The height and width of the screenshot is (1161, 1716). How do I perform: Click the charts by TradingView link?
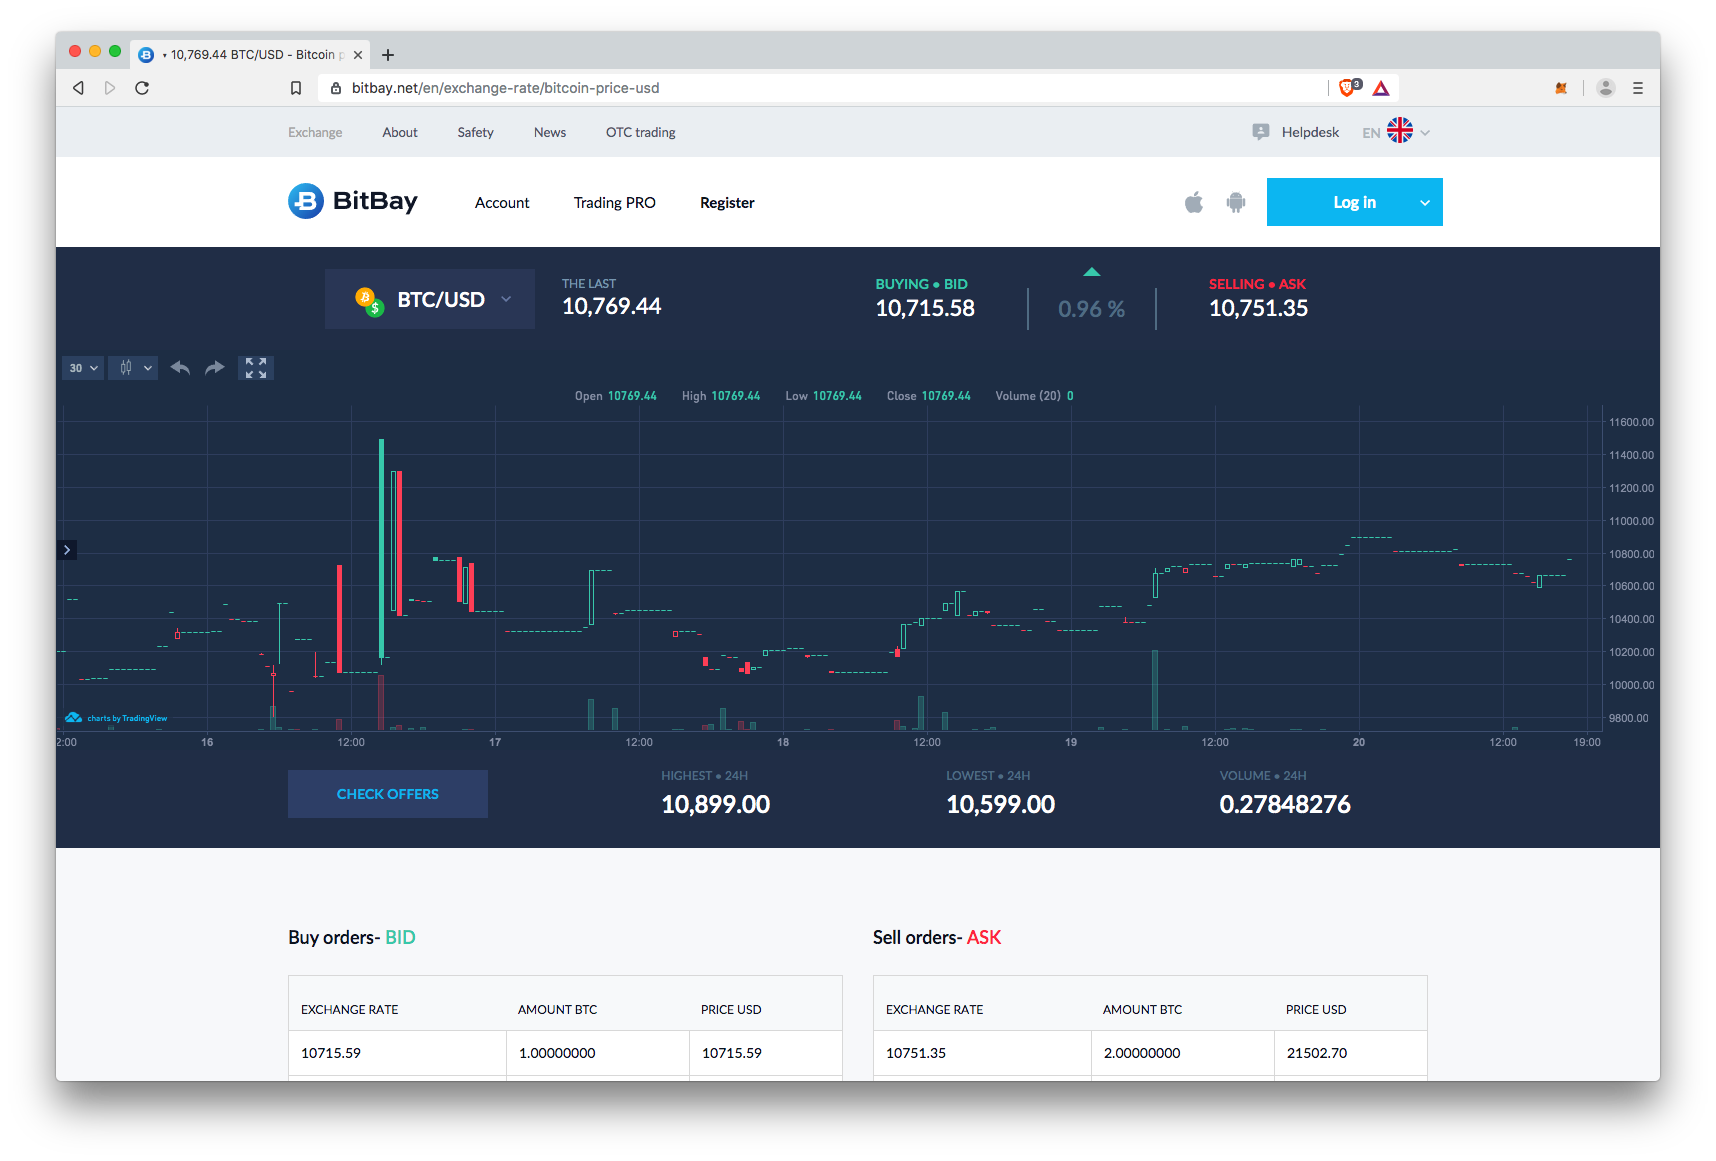[117, 718]
